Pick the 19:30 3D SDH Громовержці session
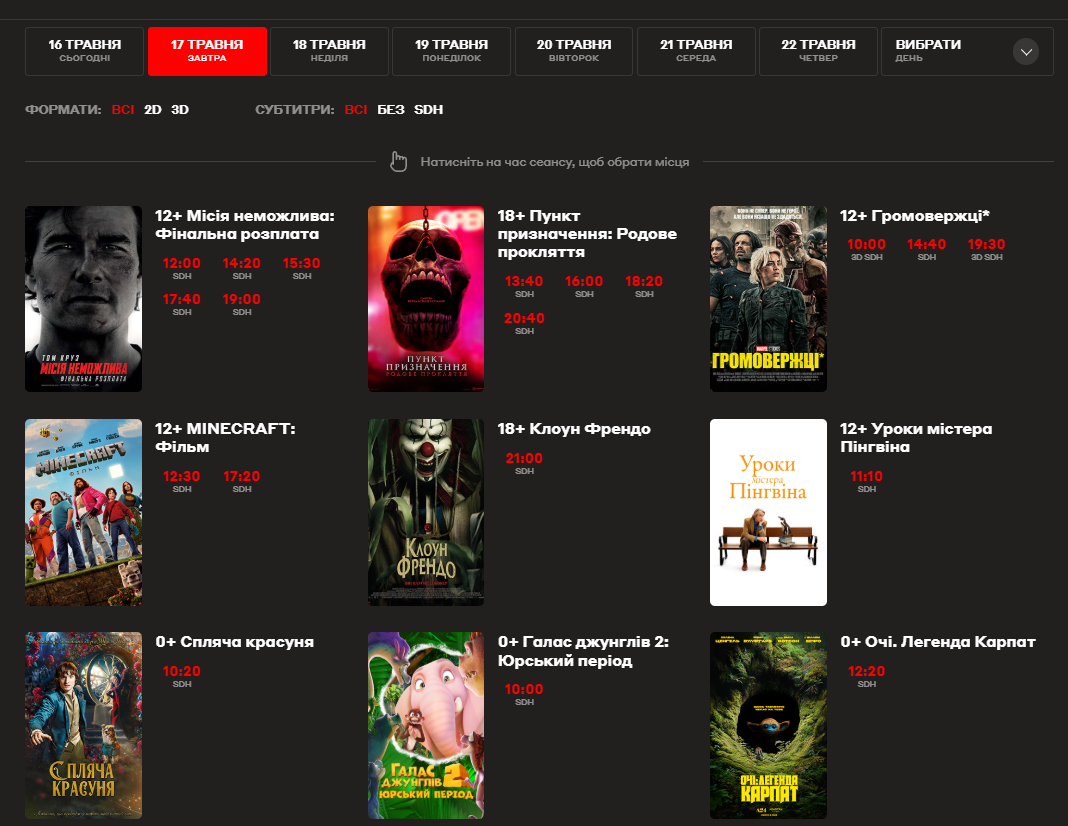This screenshot has height=826, width=1068. click(x=986, y=249)
